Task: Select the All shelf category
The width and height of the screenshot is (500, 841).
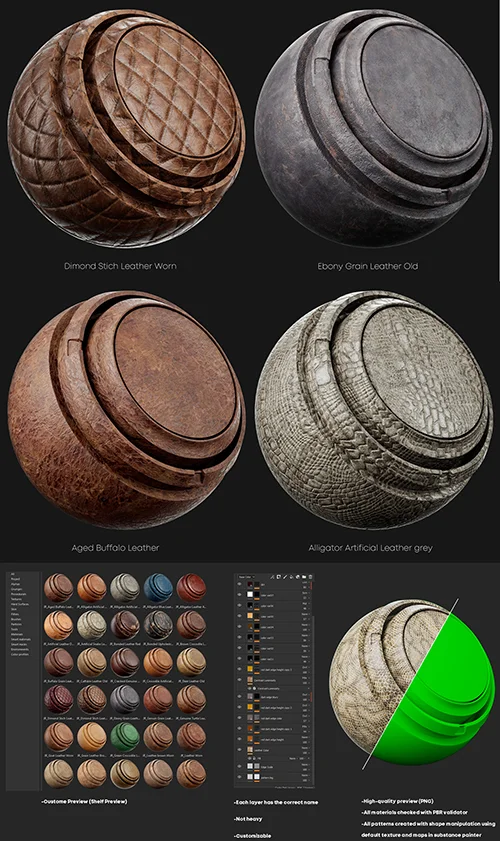Action: (13, 574)
